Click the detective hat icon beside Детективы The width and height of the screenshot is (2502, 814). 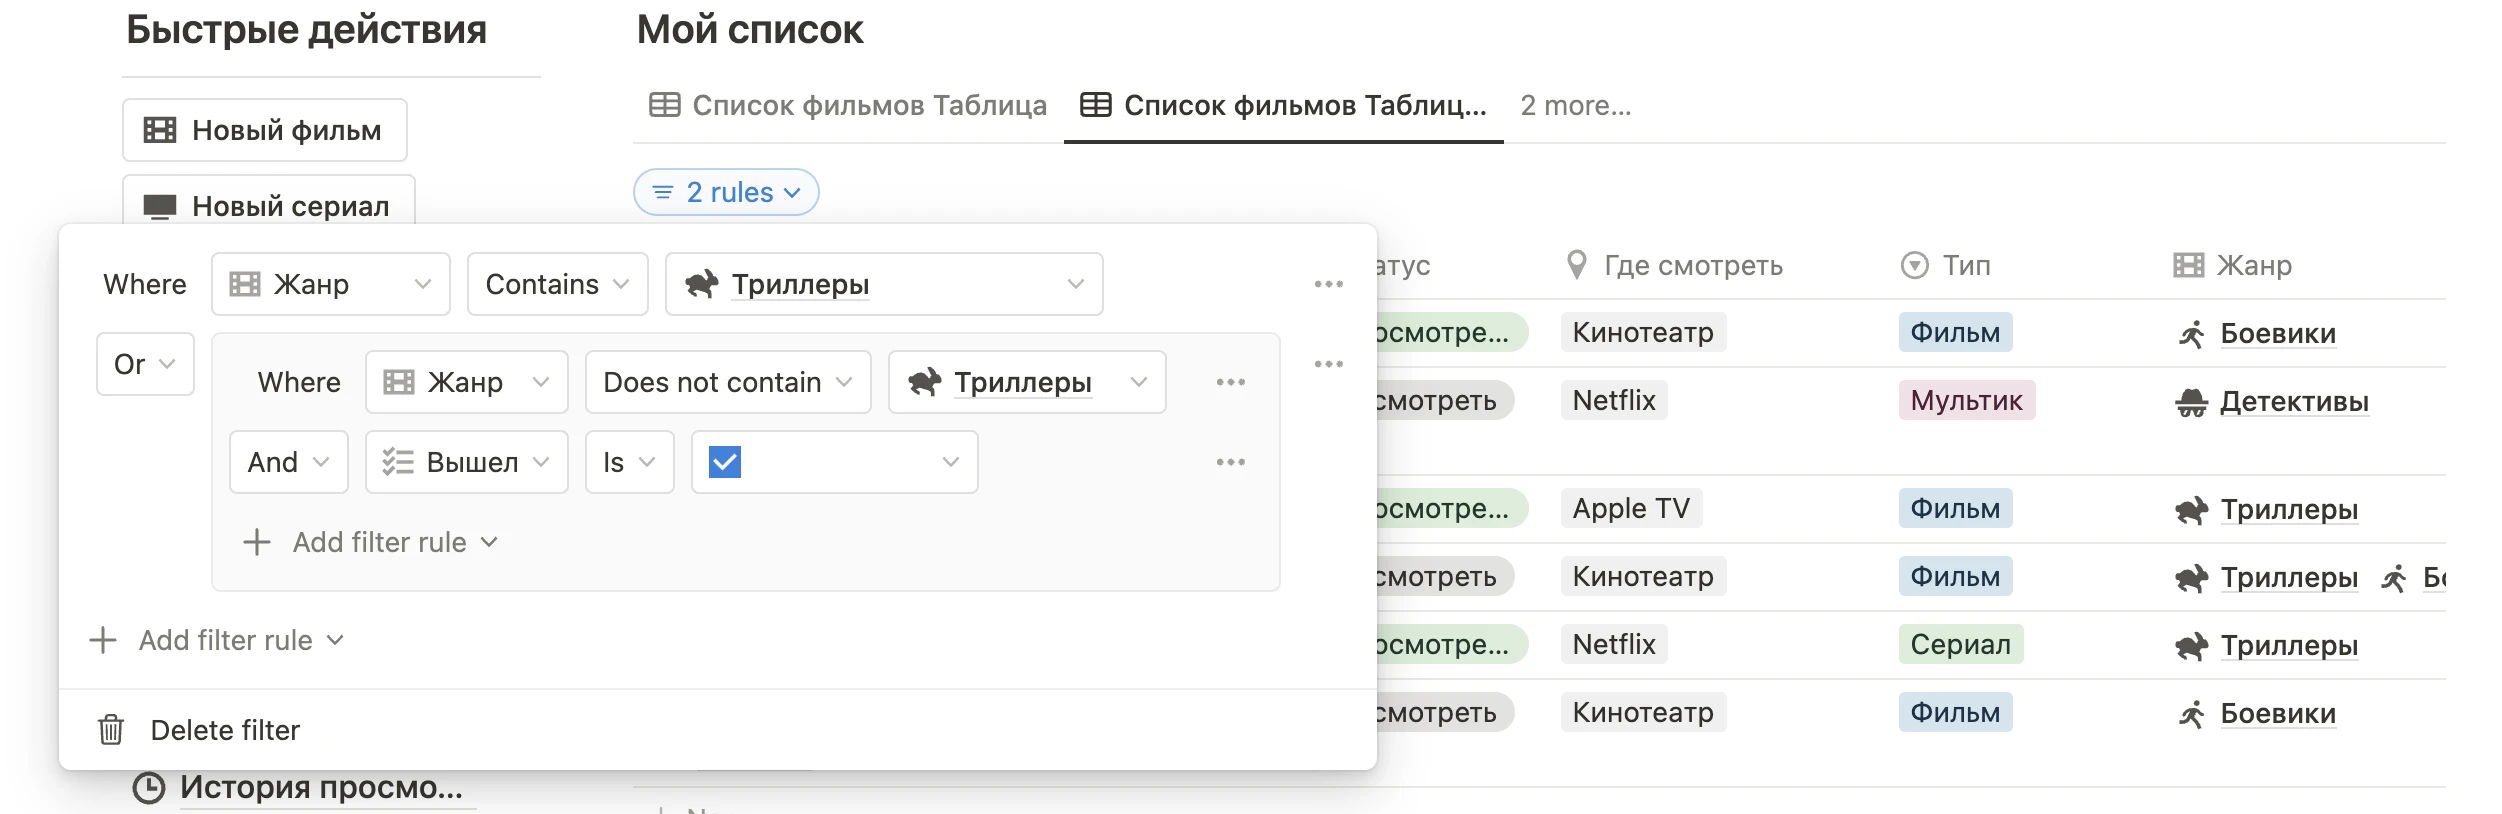pos(2191,402)
